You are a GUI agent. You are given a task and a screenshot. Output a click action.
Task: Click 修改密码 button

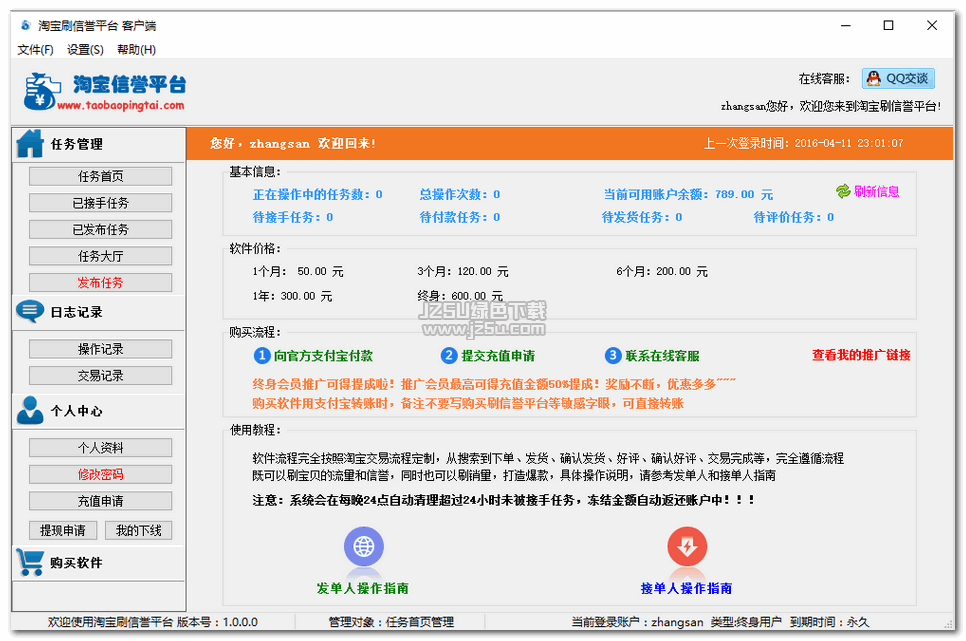coord(100,474)
